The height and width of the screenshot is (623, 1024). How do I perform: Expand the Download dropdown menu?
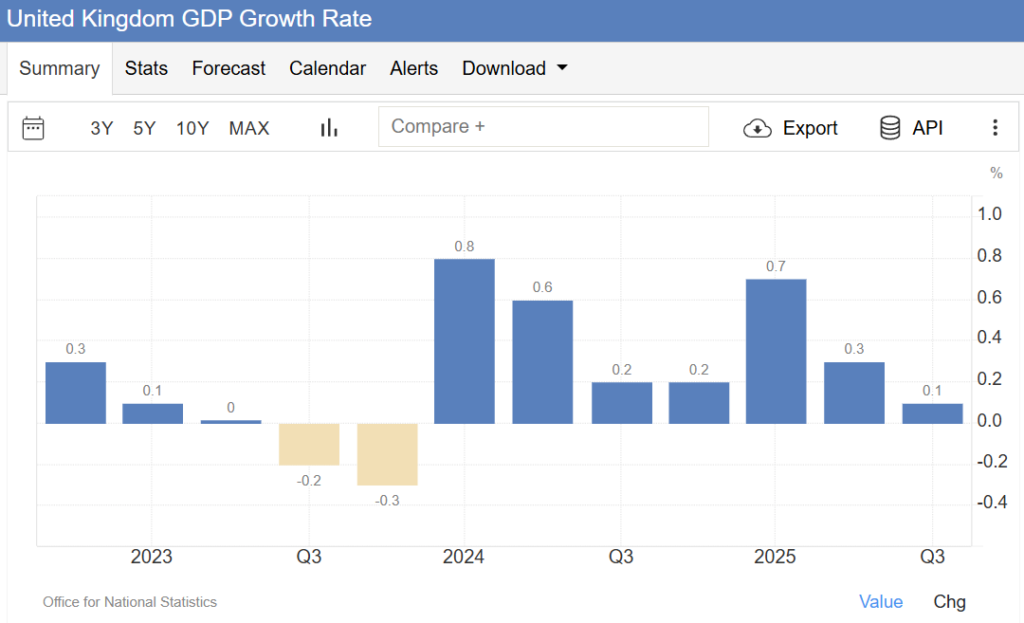tap(504, 68)
